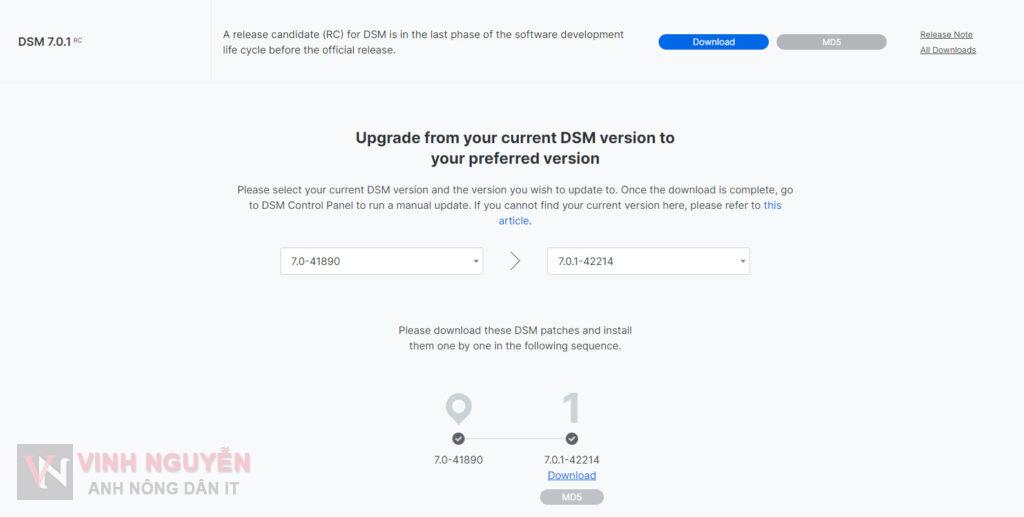Click the 7.0-41890 label in the sequence
Screen dimensions: 1024x517
tap(458, 460)
